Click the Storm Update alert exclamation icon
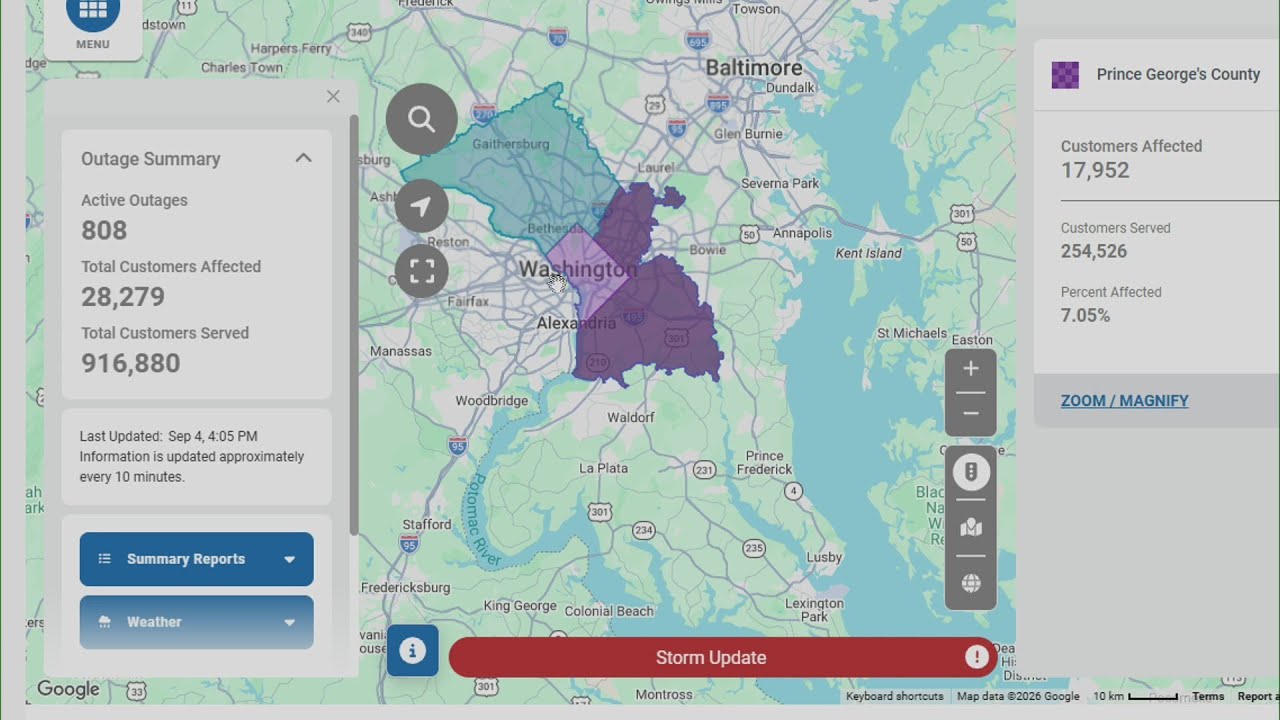Screen dimensions: 1280x720 pyautogui.click(x=976, y=657)
